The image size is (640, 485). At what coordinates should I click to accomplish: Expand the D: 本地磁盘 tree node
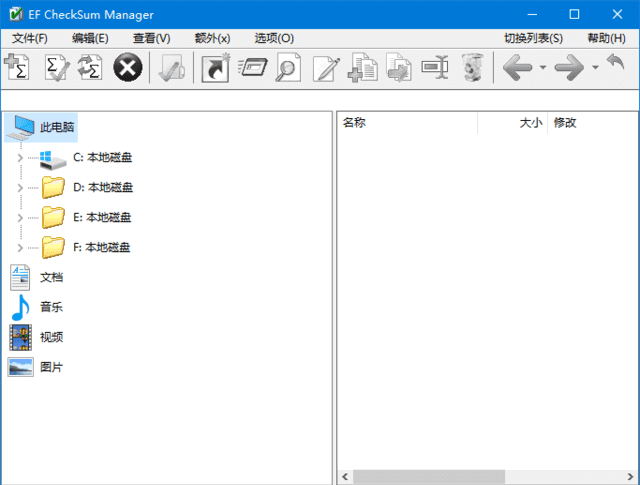(x=20, y=188)
